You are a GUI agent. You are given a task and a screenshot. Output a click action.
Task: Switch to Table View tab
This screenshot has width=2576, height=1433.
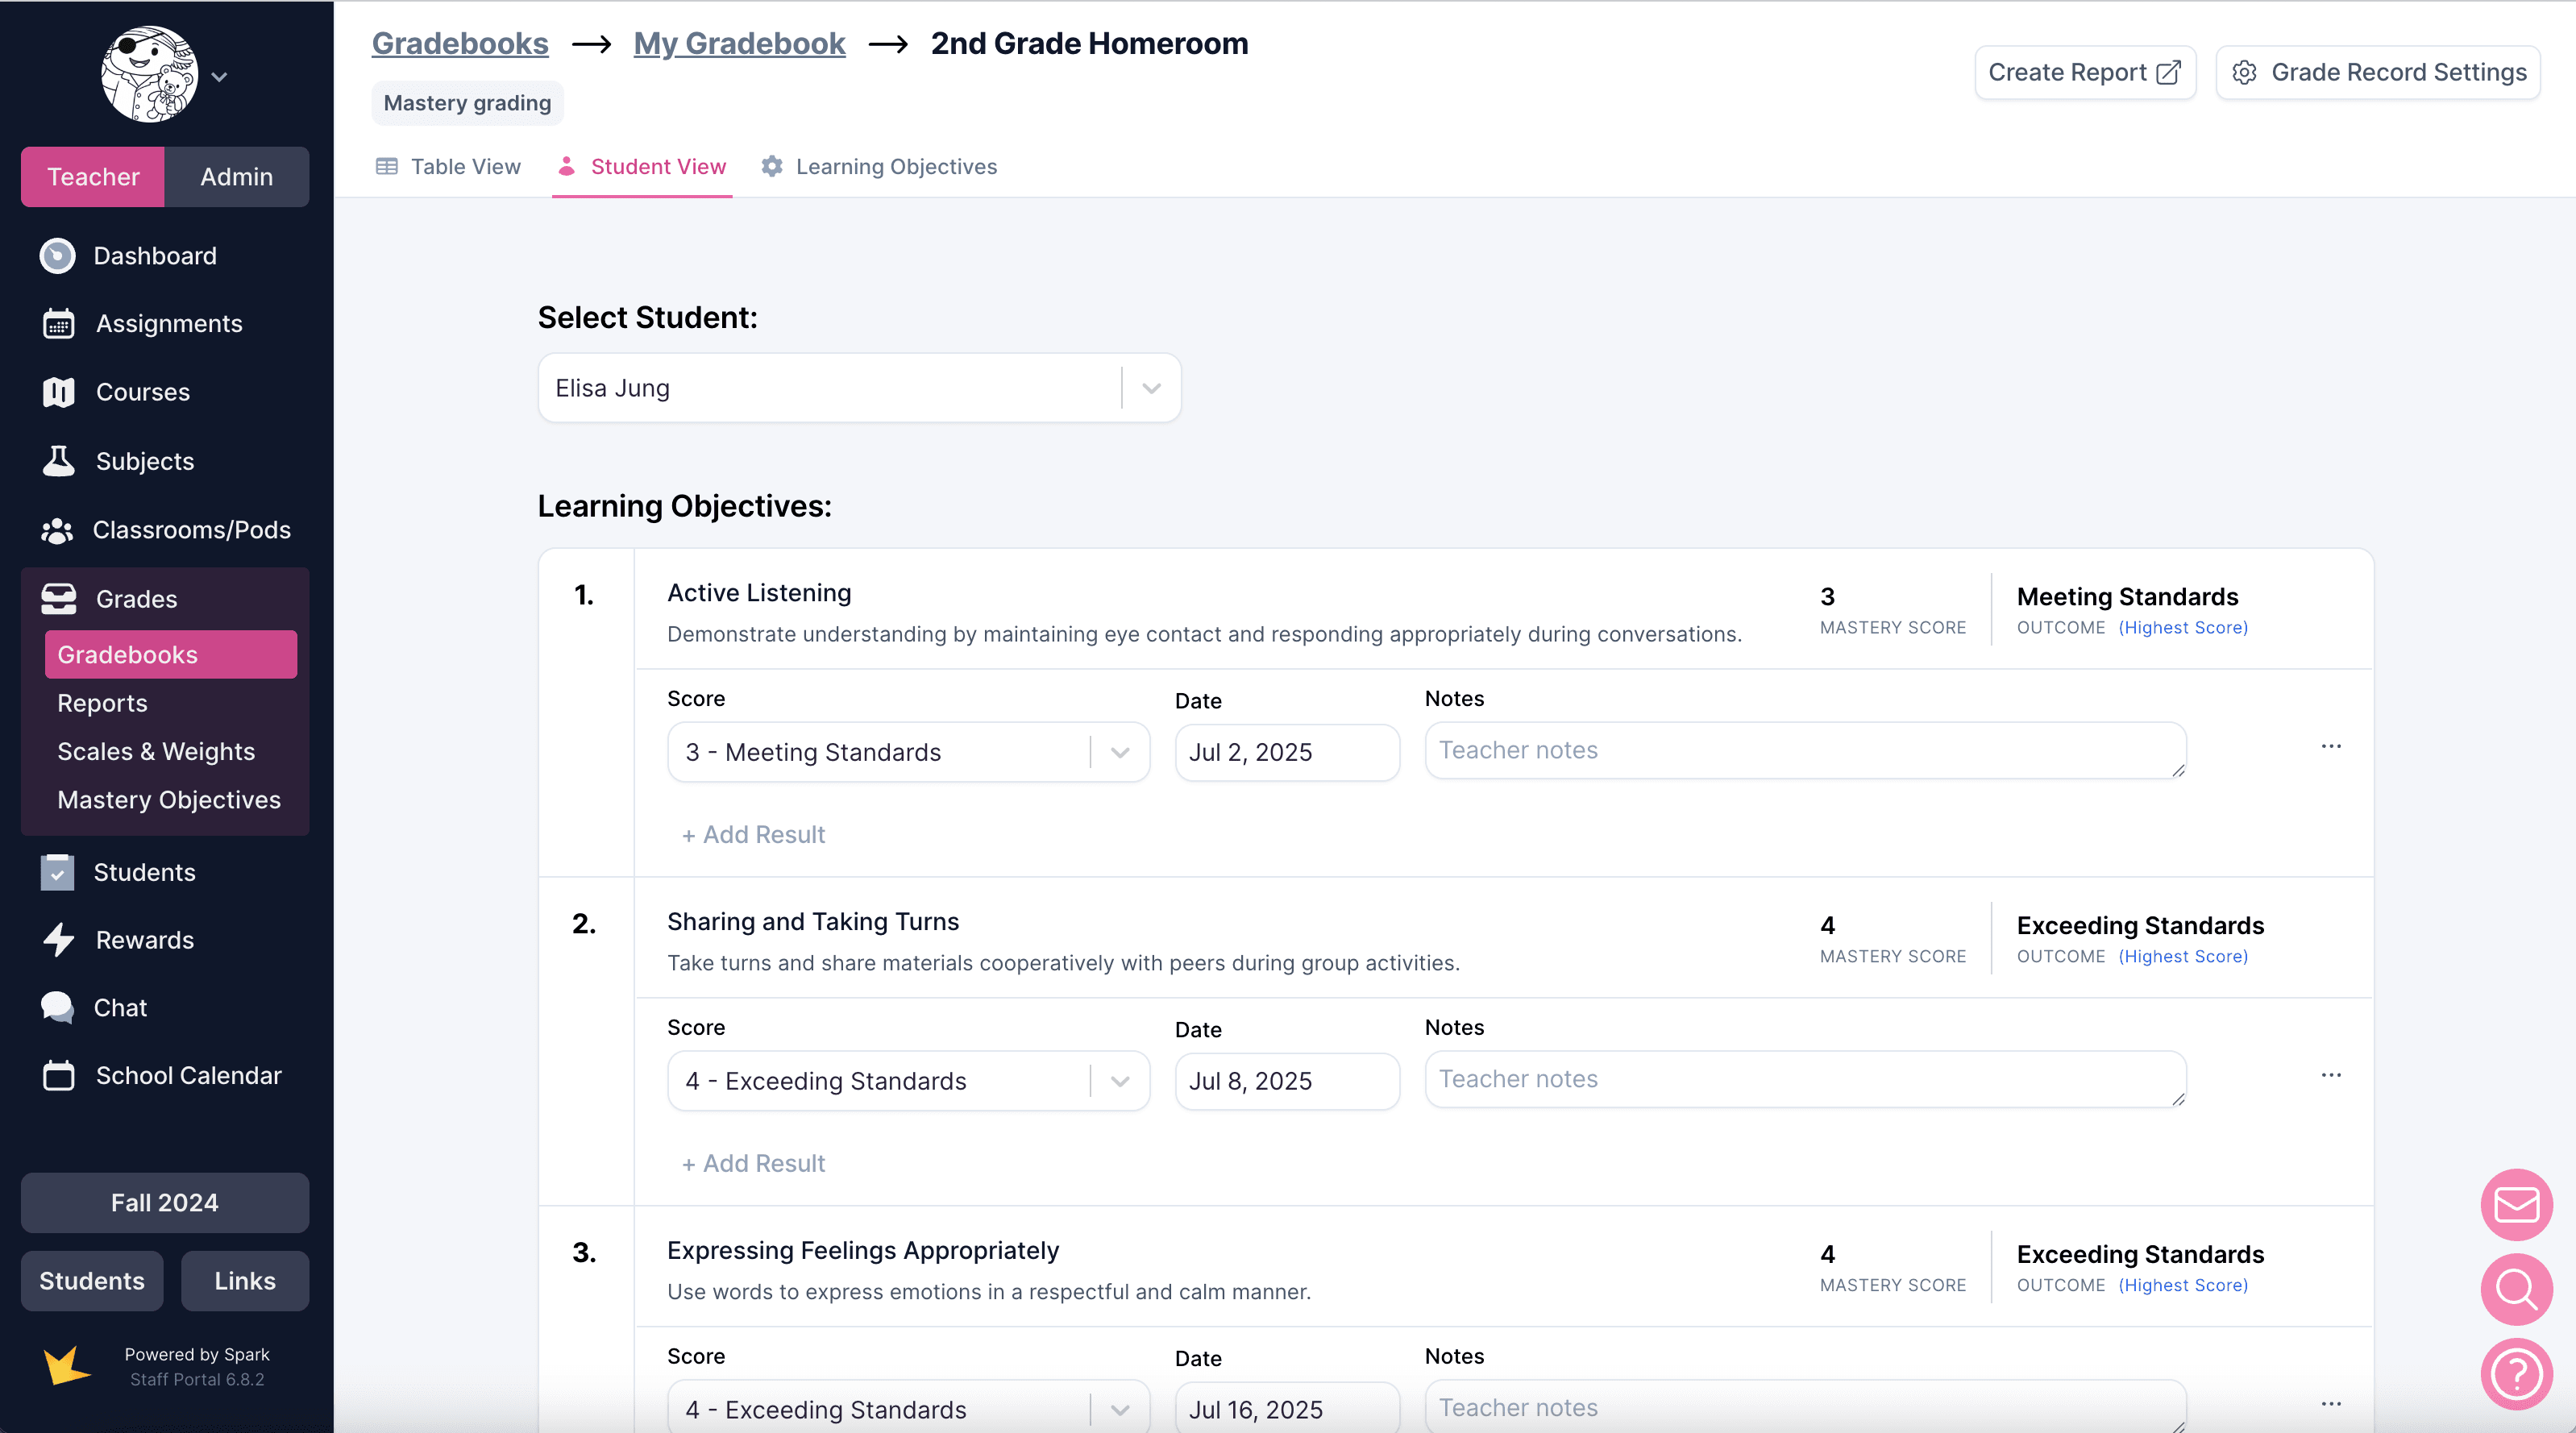(448, 167)
